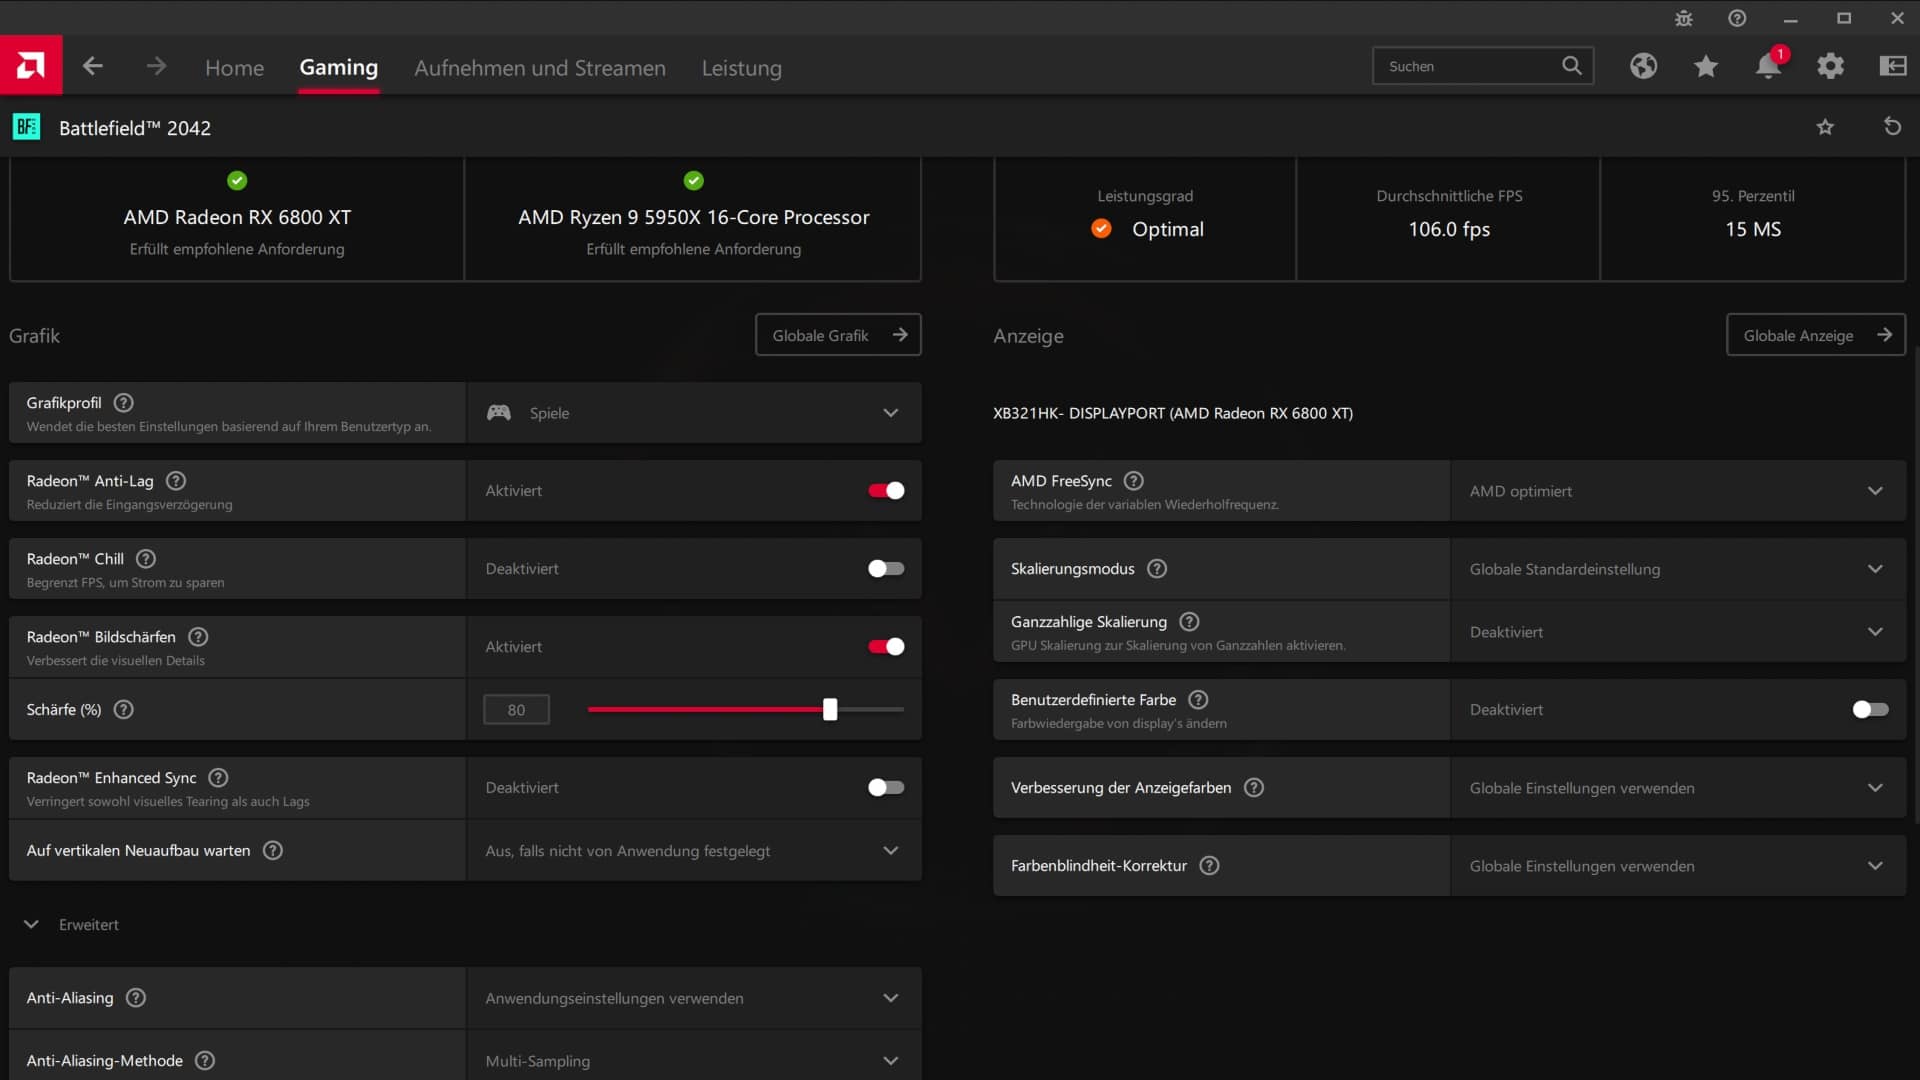Click AMD Ryzen 9 5950X processor card
The height and width of the screenshot is (1080, 1920).
click(693, 219)
